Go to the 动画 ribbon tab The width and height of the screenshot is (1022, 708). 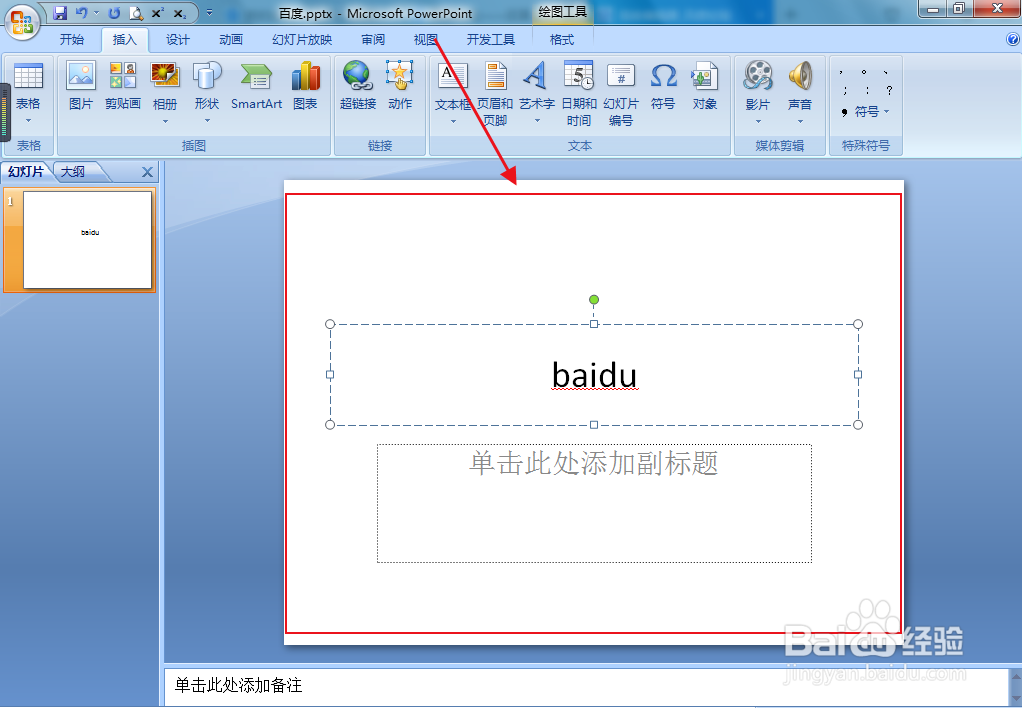coord(230,40)
